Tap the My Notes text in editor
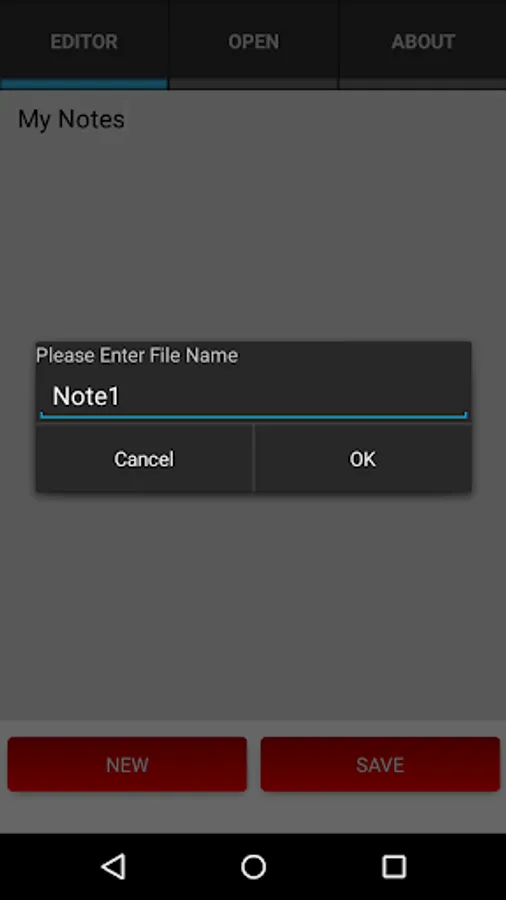 (x=71, y=119)
